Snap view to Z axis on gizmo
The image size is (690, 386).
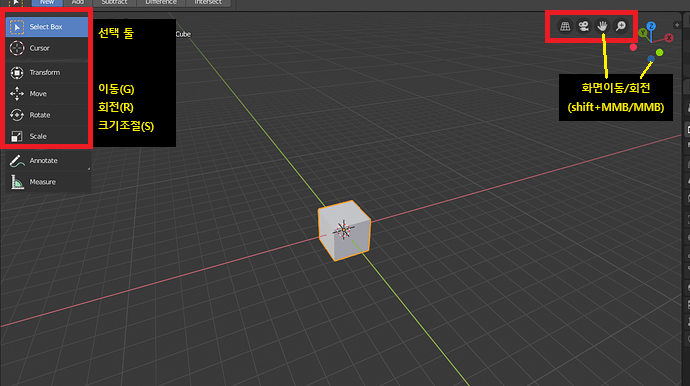point(651,26)
